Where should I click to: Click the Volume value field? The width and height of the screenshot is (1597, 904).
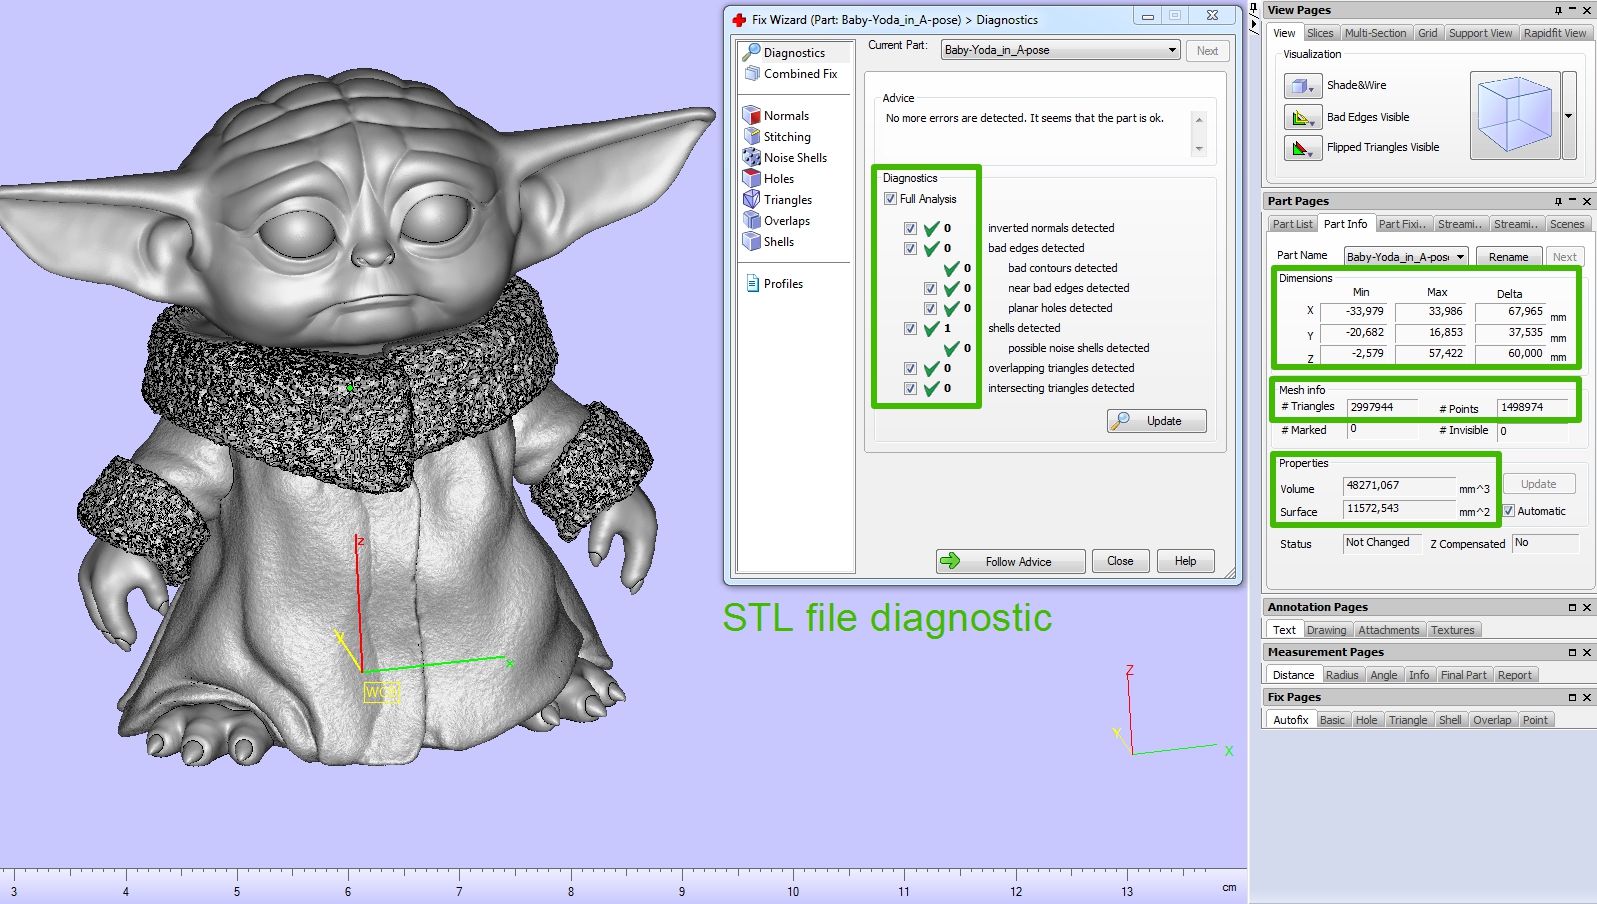[1399, 486]
